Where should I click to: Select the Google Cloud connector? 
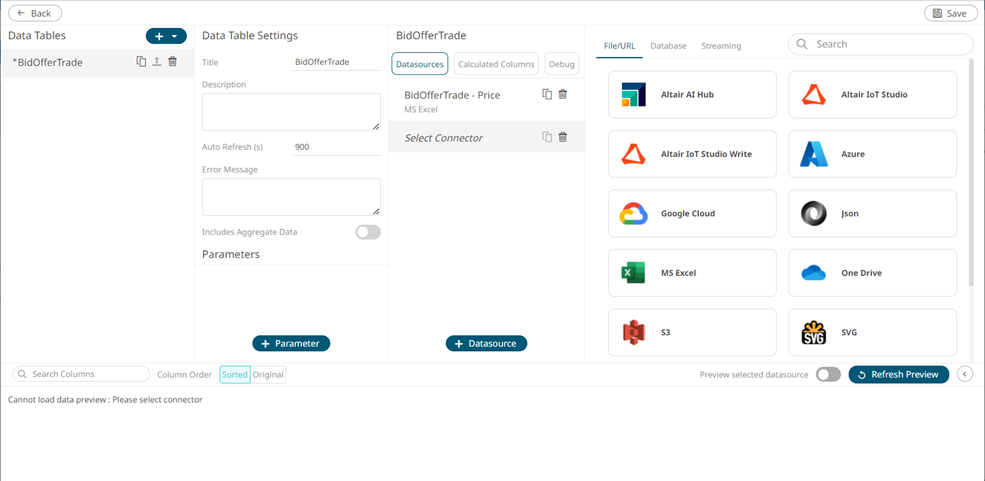pyautogui.click(x=692, y=214)
